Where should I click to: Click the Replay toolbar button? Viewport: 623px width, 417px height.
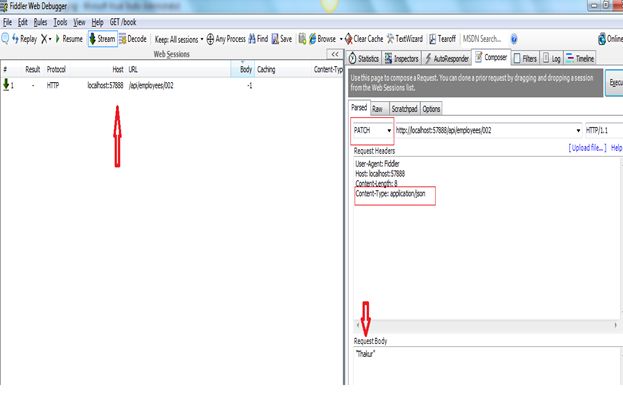[24, 39]
